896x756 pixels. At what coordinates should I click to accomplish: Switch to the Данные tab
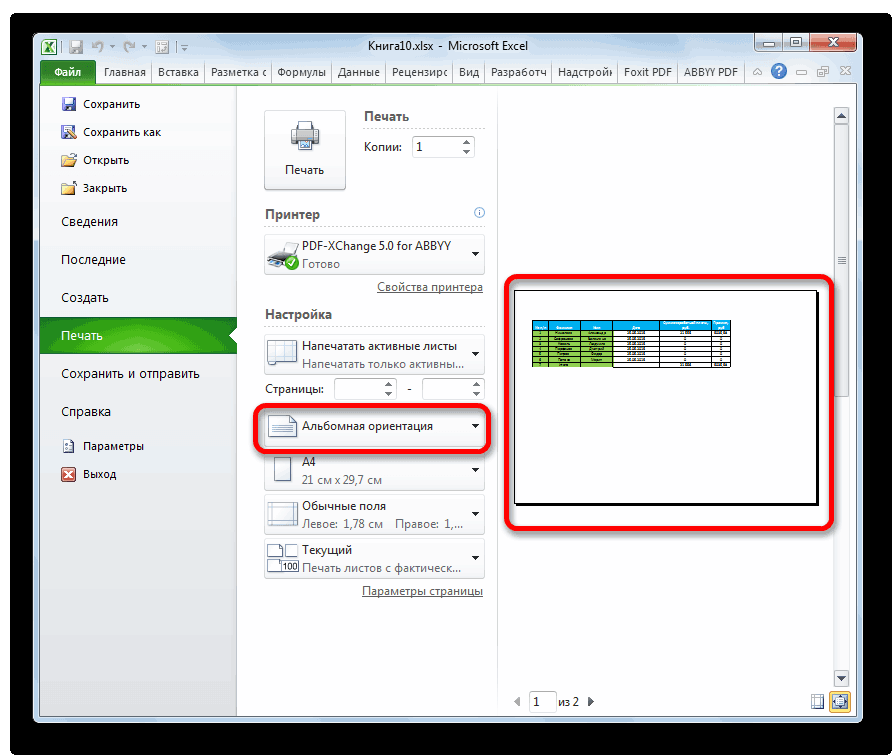click(358, 72)
